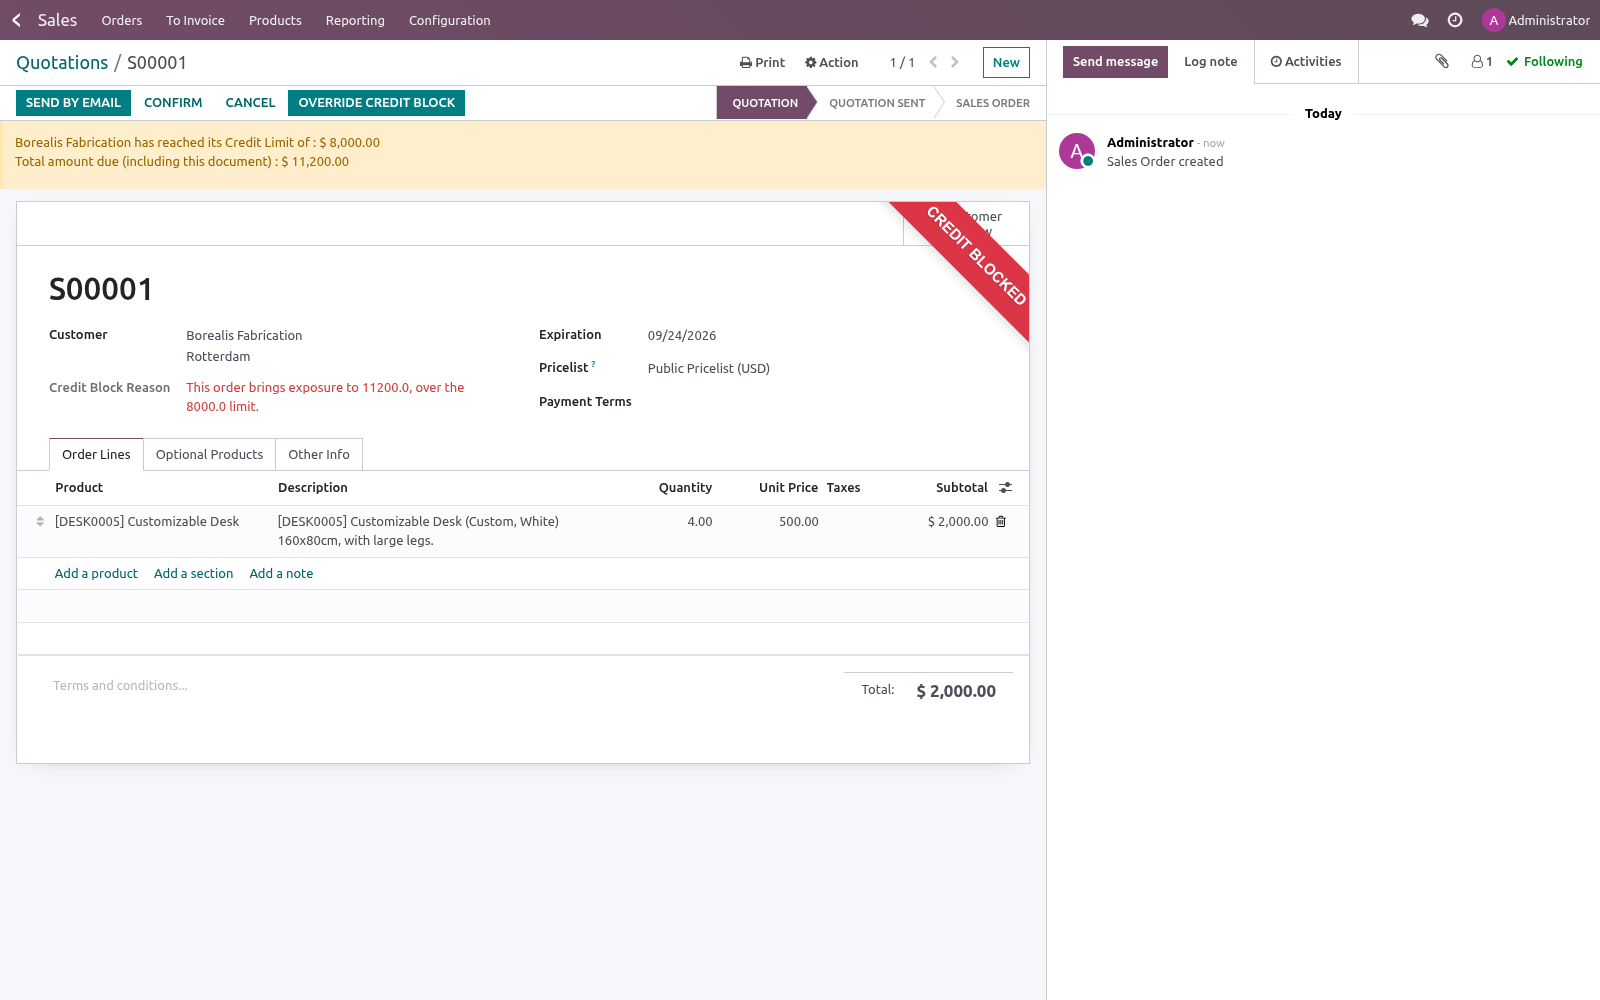Click Override Credit Block button
Viewport: 1600px width, 1000px height.
[x=376, y=103]
